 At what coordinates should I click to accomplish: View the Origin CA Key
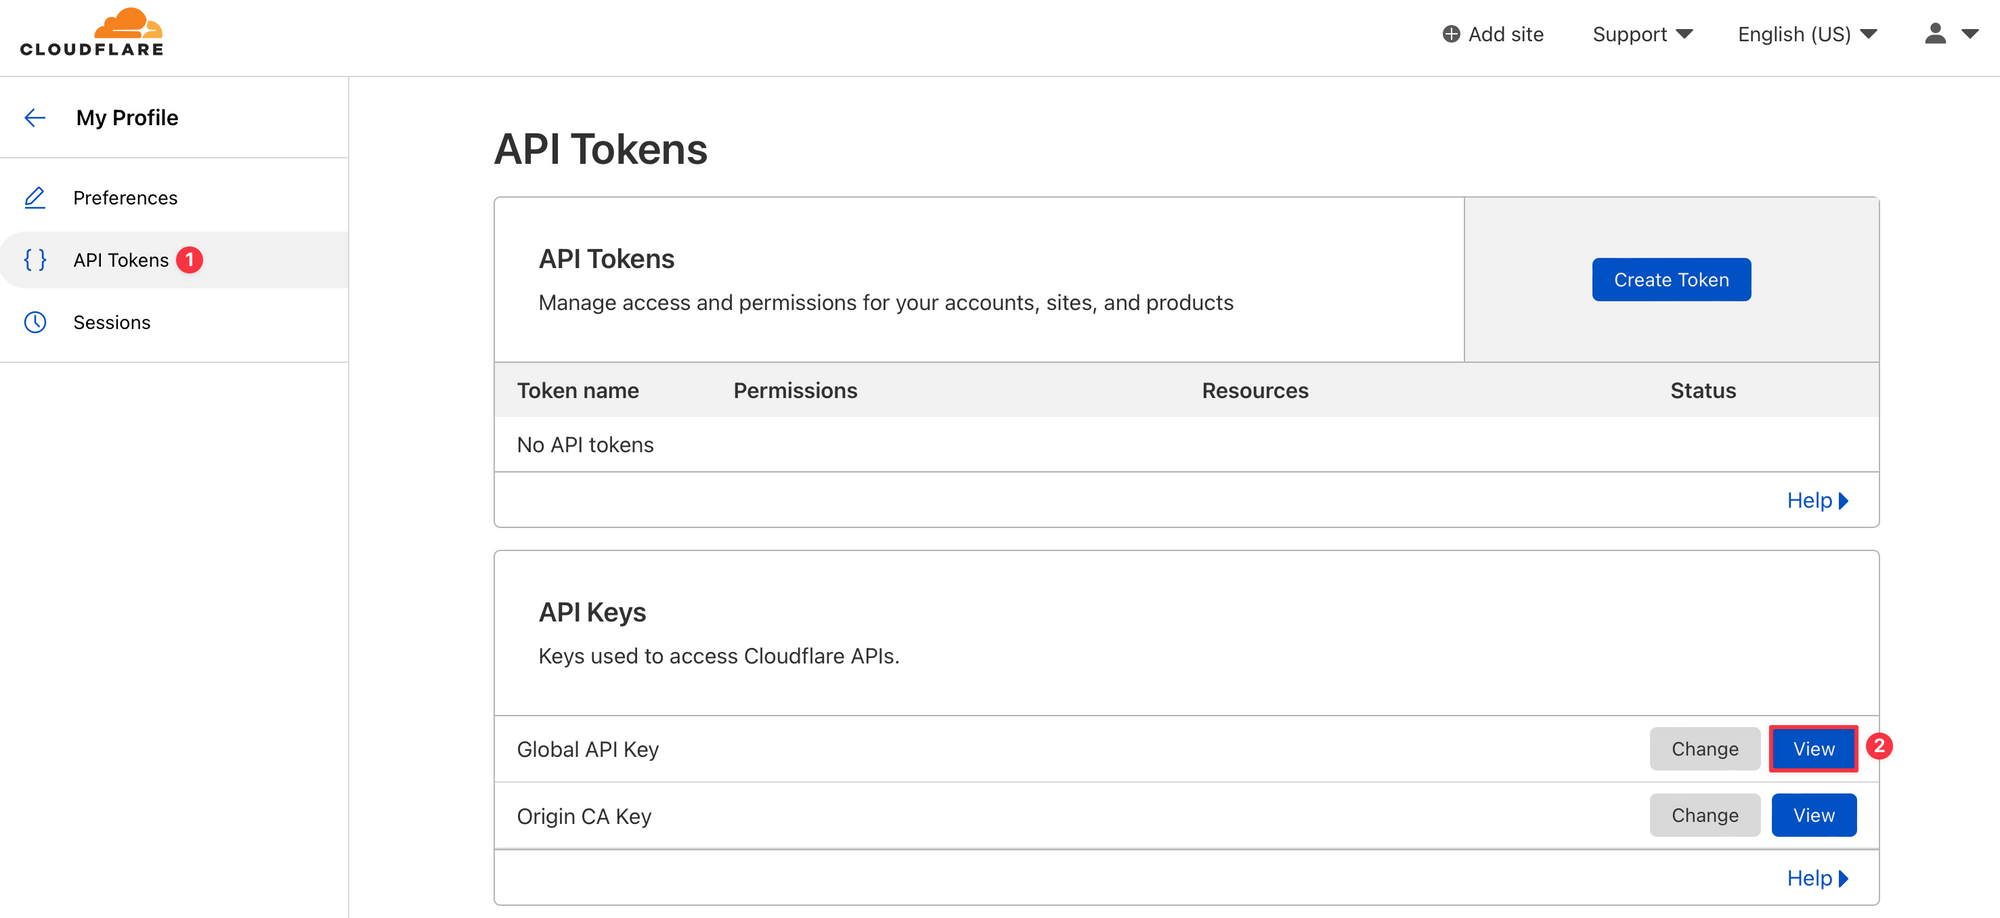pyautogui.click(x=1814, y=815)
